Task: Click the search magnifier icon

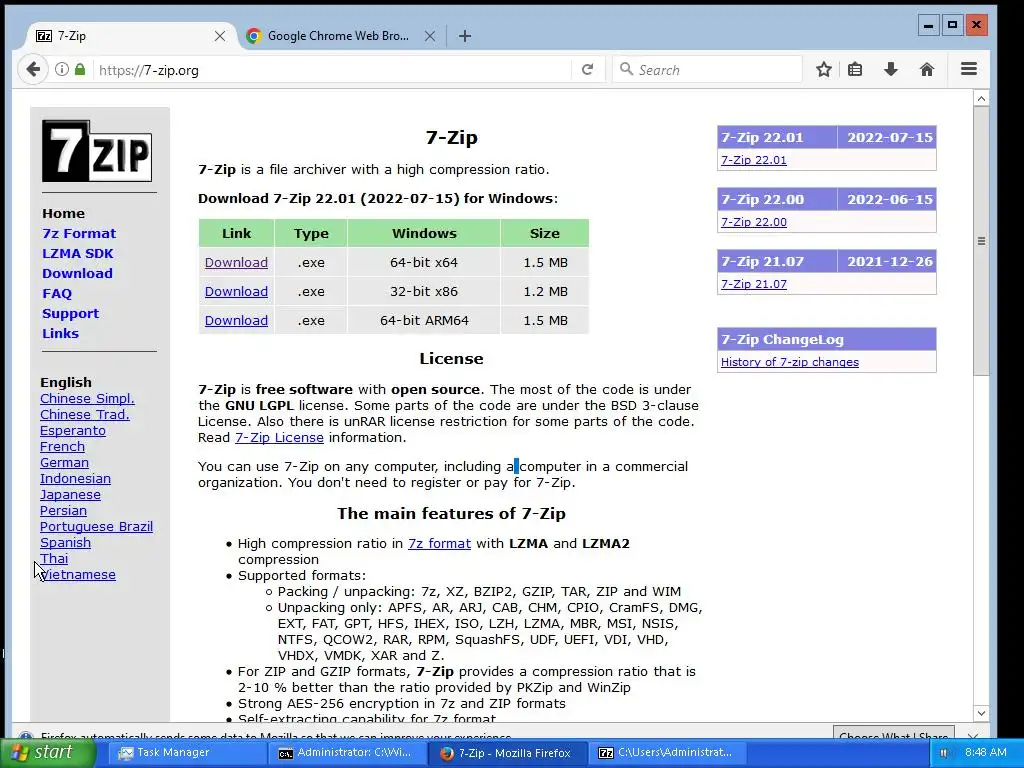Action: [626, 69]
